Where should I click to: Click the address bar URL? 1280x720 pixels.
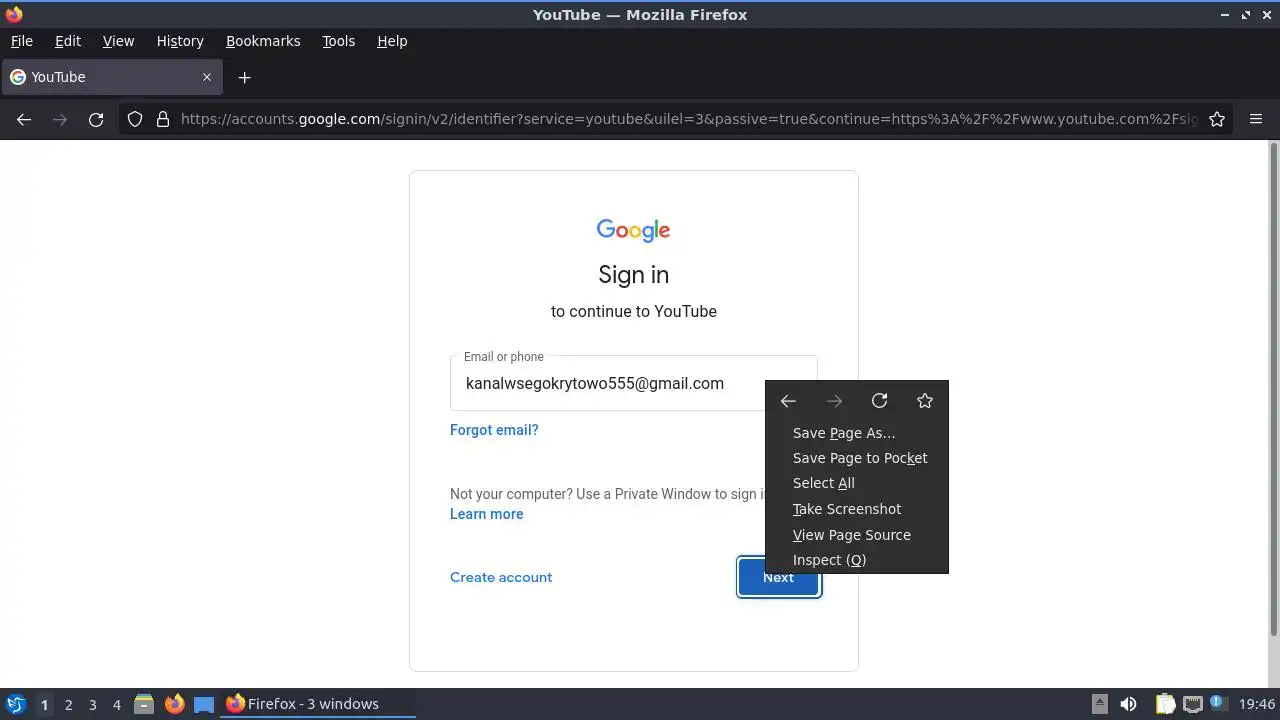(689, 119)
